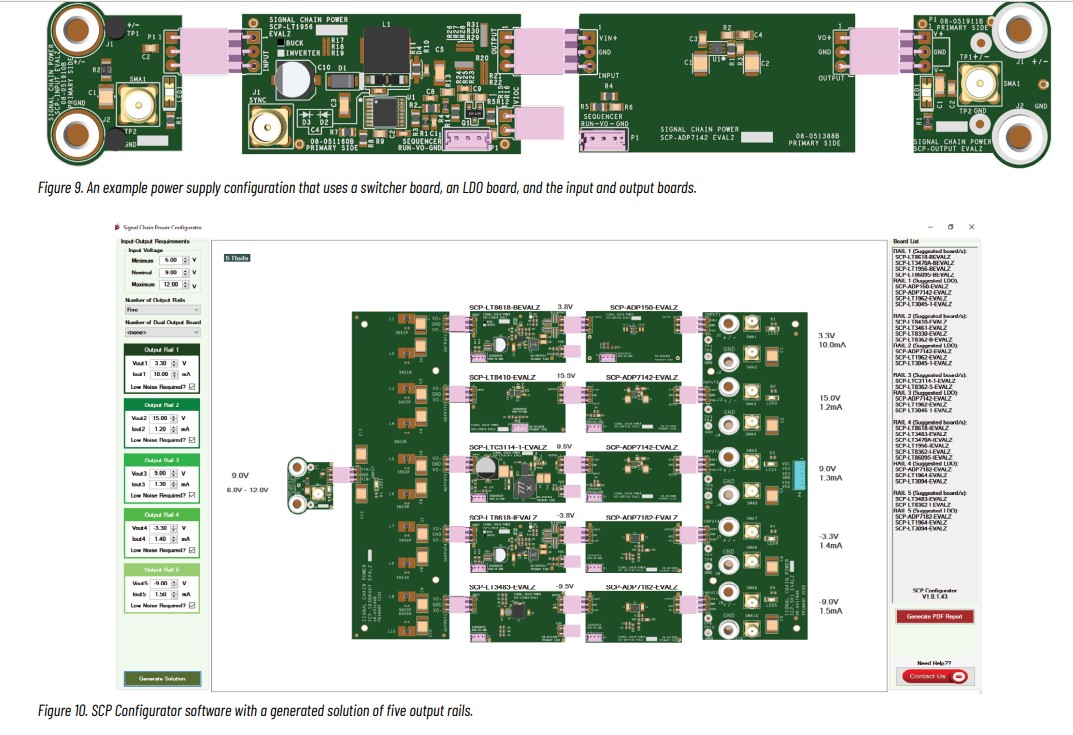The width and height of the screenshot is (1073, 735).
Task: Select the SCP-LT8410-EVALZ board image in workspace
Action: [517, 408]
